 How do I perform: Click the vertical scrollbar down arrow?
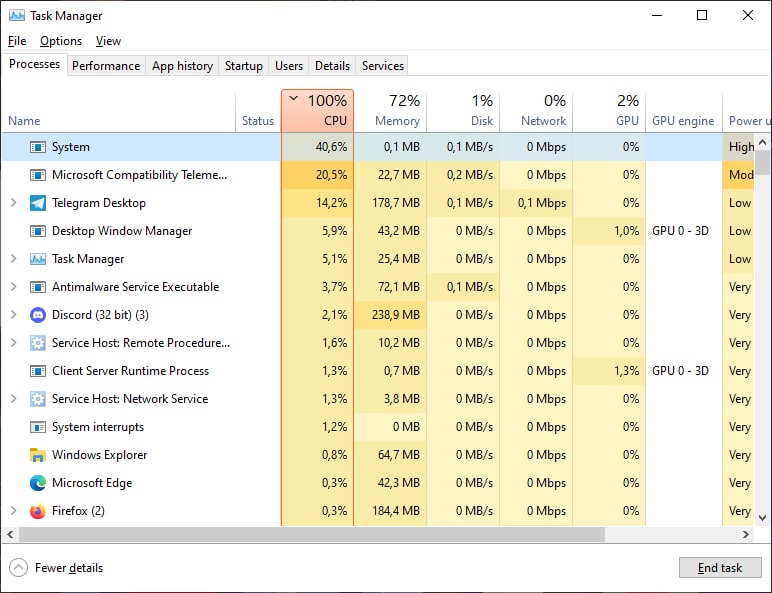[763, 518]
